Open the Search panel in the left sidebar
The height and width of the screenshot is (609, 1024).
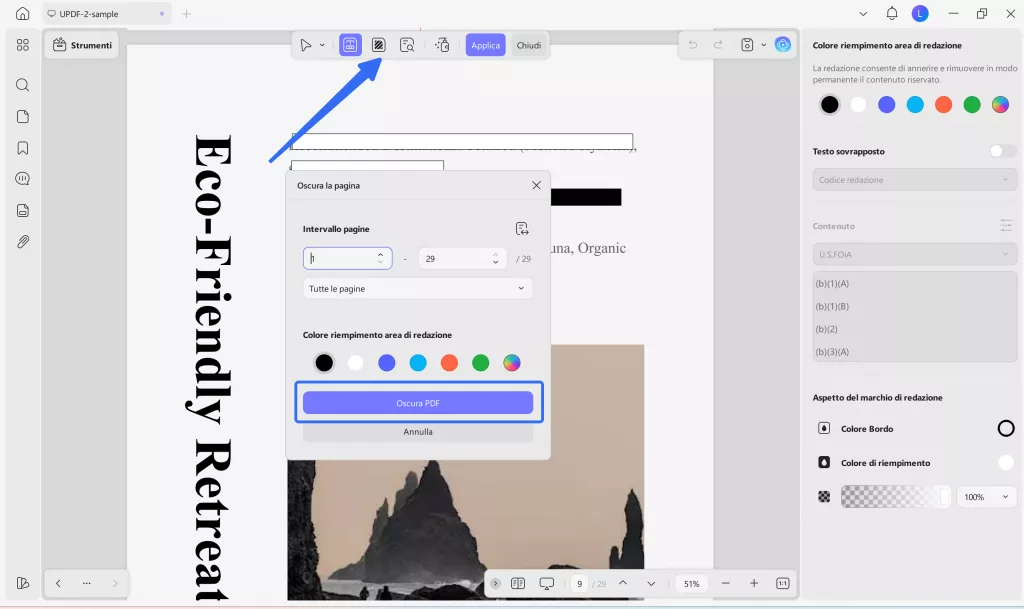[22, 85]
